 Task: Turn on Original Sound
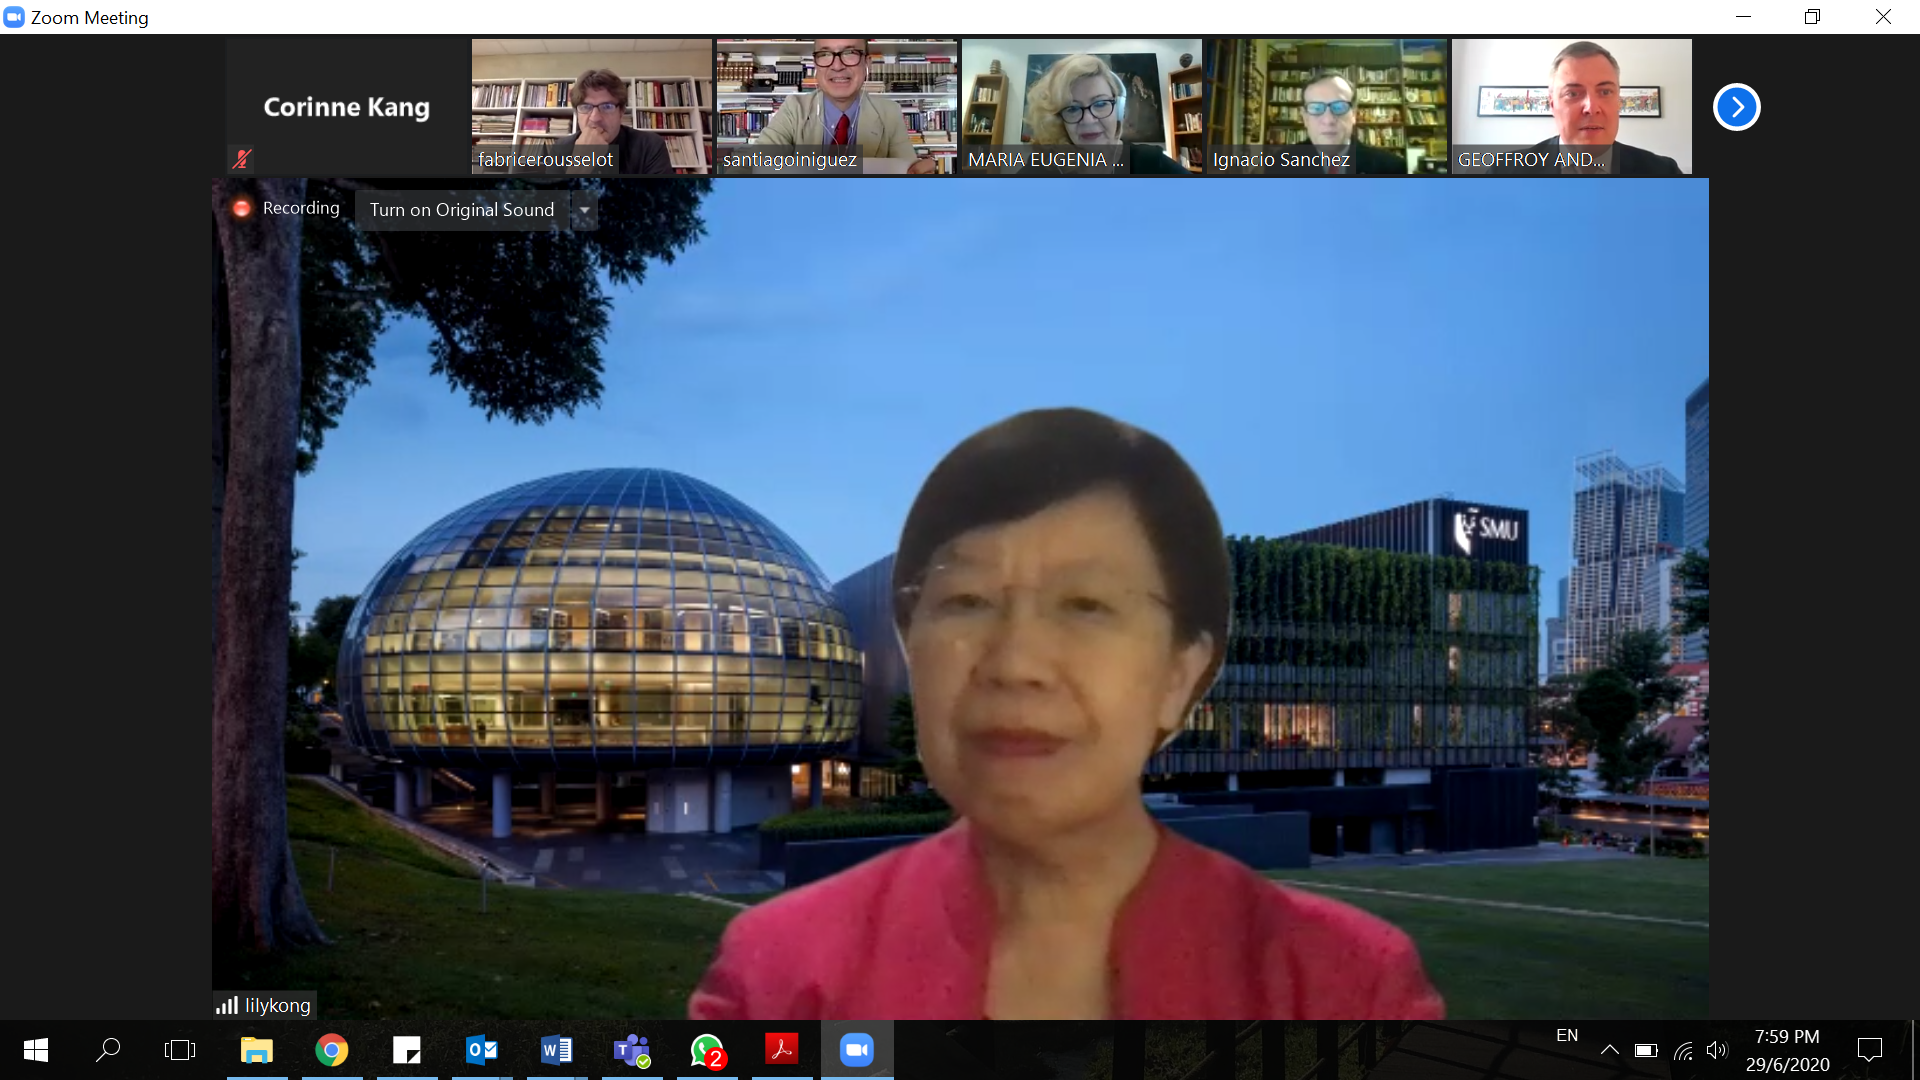462,210
